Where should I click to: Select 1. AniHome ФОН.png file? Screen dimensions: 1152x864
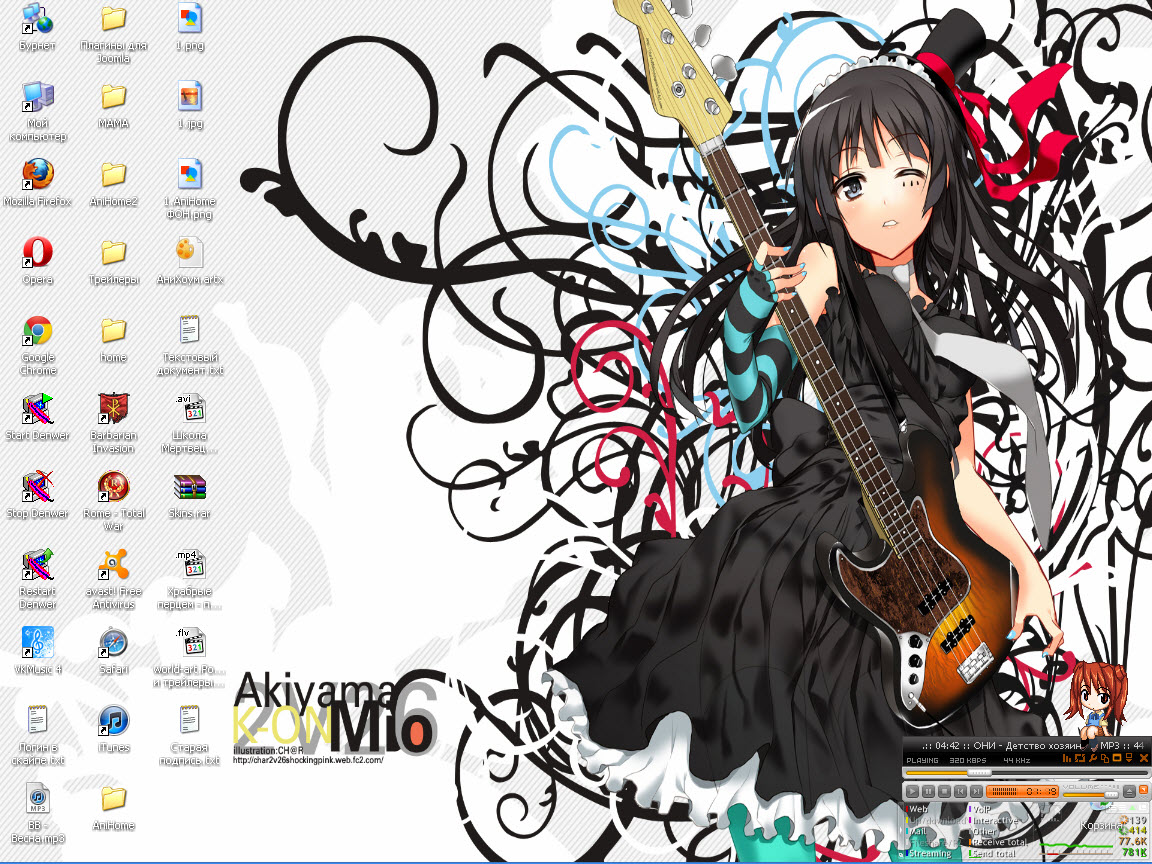(x=190, y=188)
